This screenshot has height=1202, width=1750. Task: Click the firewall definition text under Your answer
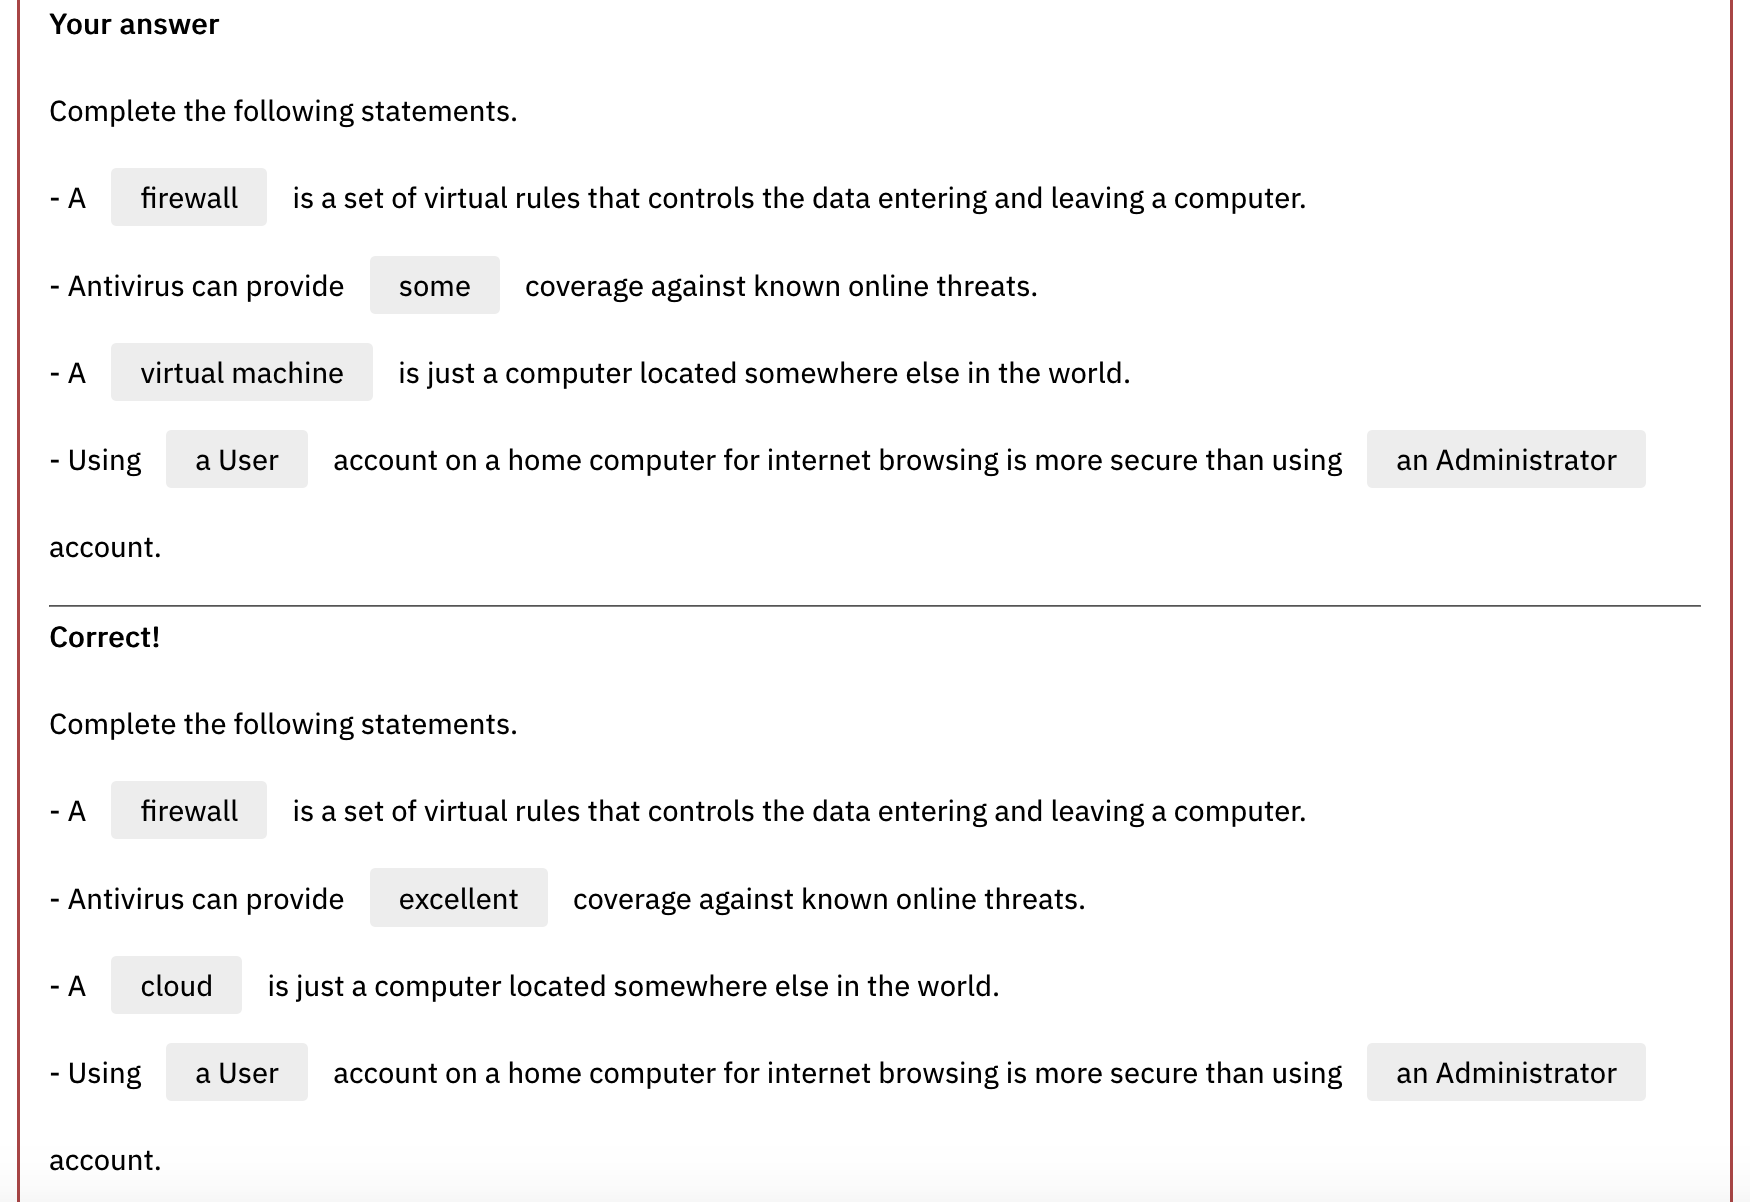pyautogui.click(x=798, y=198)
